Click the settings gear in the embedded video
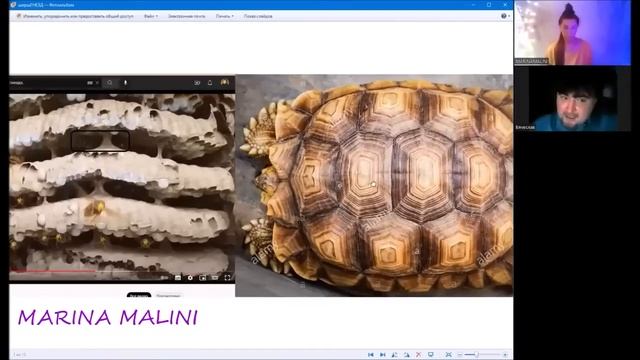This screenshot has width=640, height=360. click(x=190, y=278)
